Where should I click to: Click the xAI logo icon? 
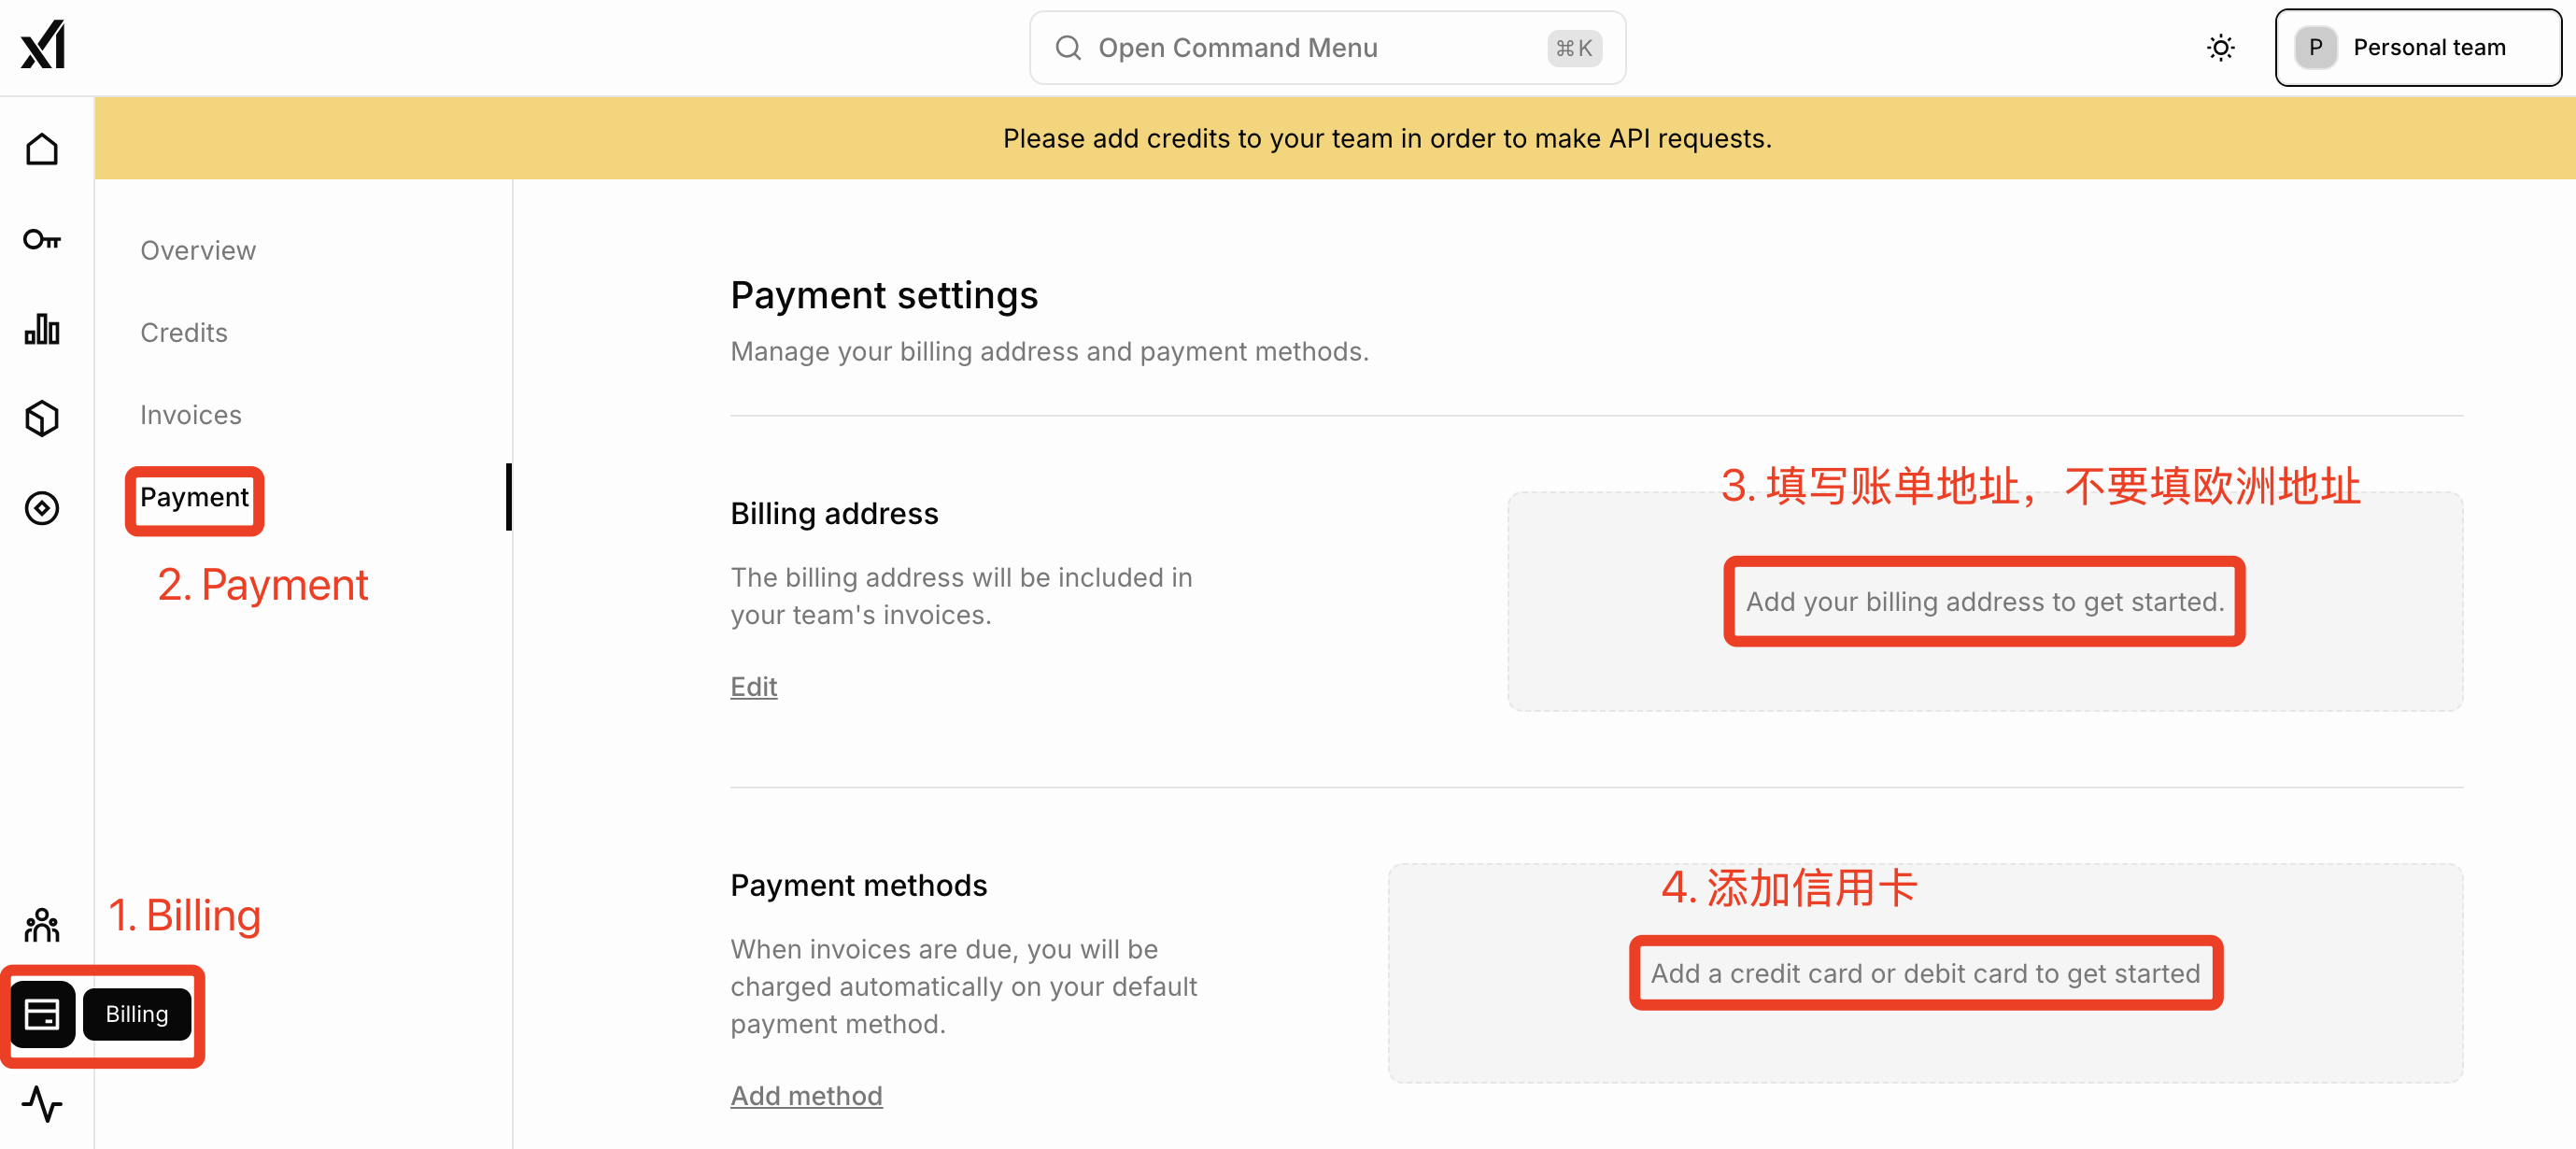click(x=43, y=46)
